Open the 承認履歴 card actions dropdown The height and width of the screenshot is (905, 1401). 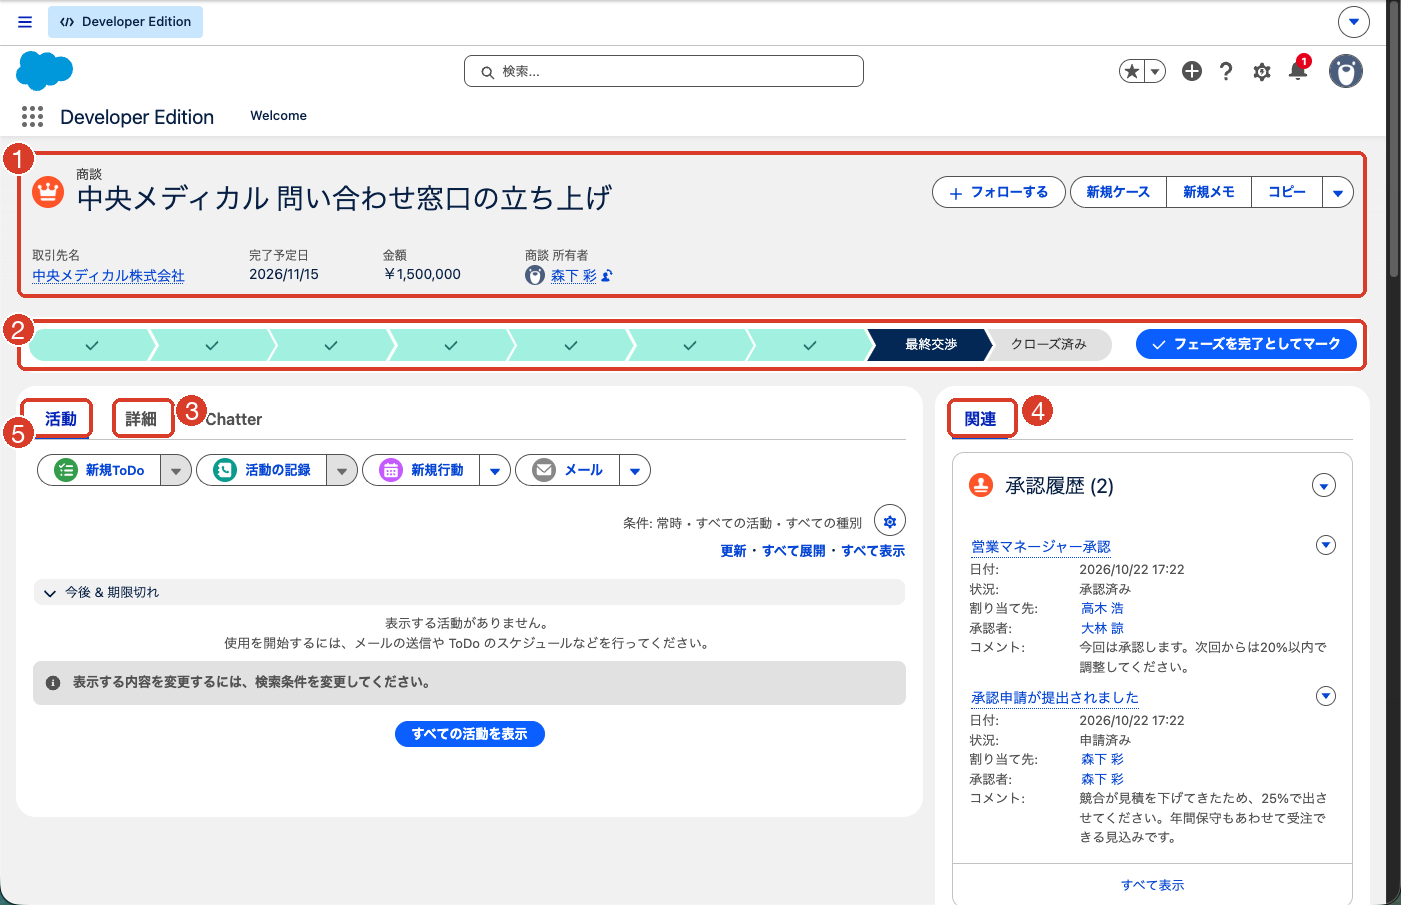tap(1324, 486)
